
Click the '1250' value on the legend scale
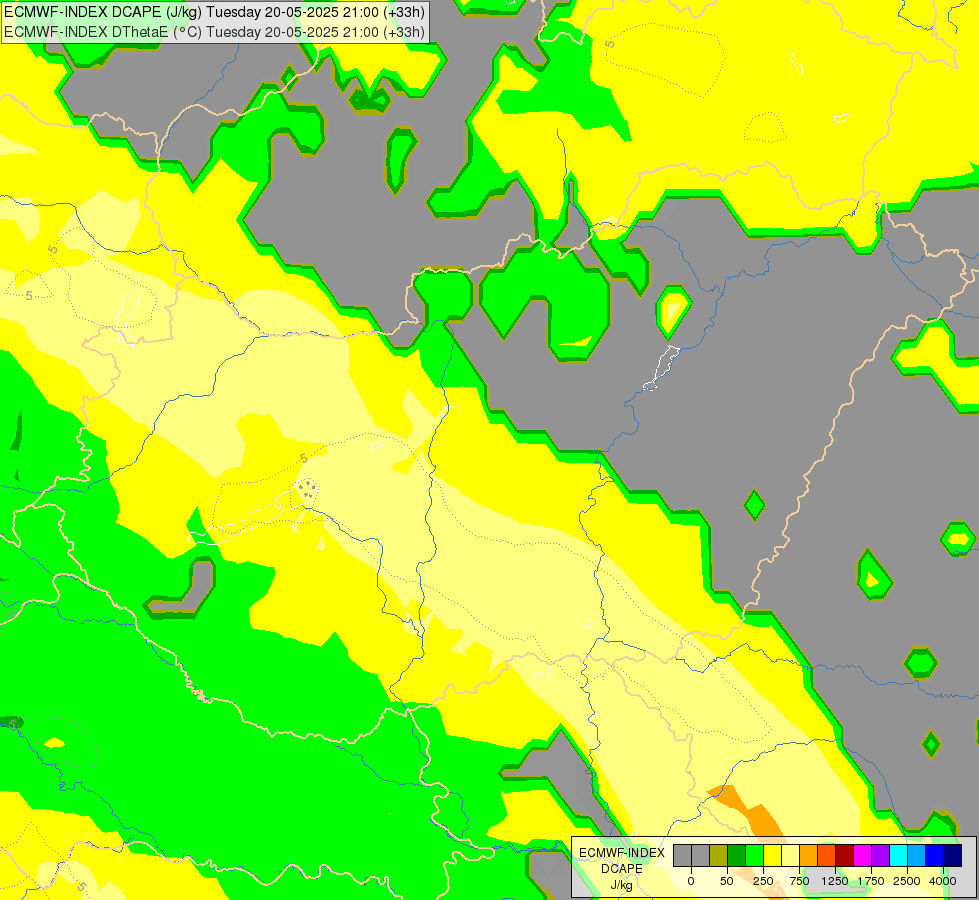pyautogui.click(x=835, y=881)
